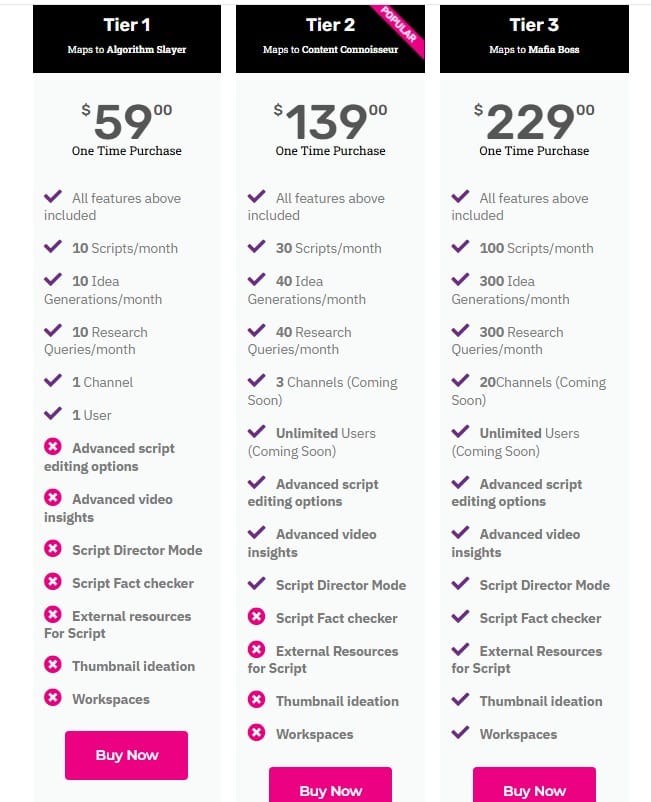Click Tier 3 Workspaces checkmark icon

point(460,733)
